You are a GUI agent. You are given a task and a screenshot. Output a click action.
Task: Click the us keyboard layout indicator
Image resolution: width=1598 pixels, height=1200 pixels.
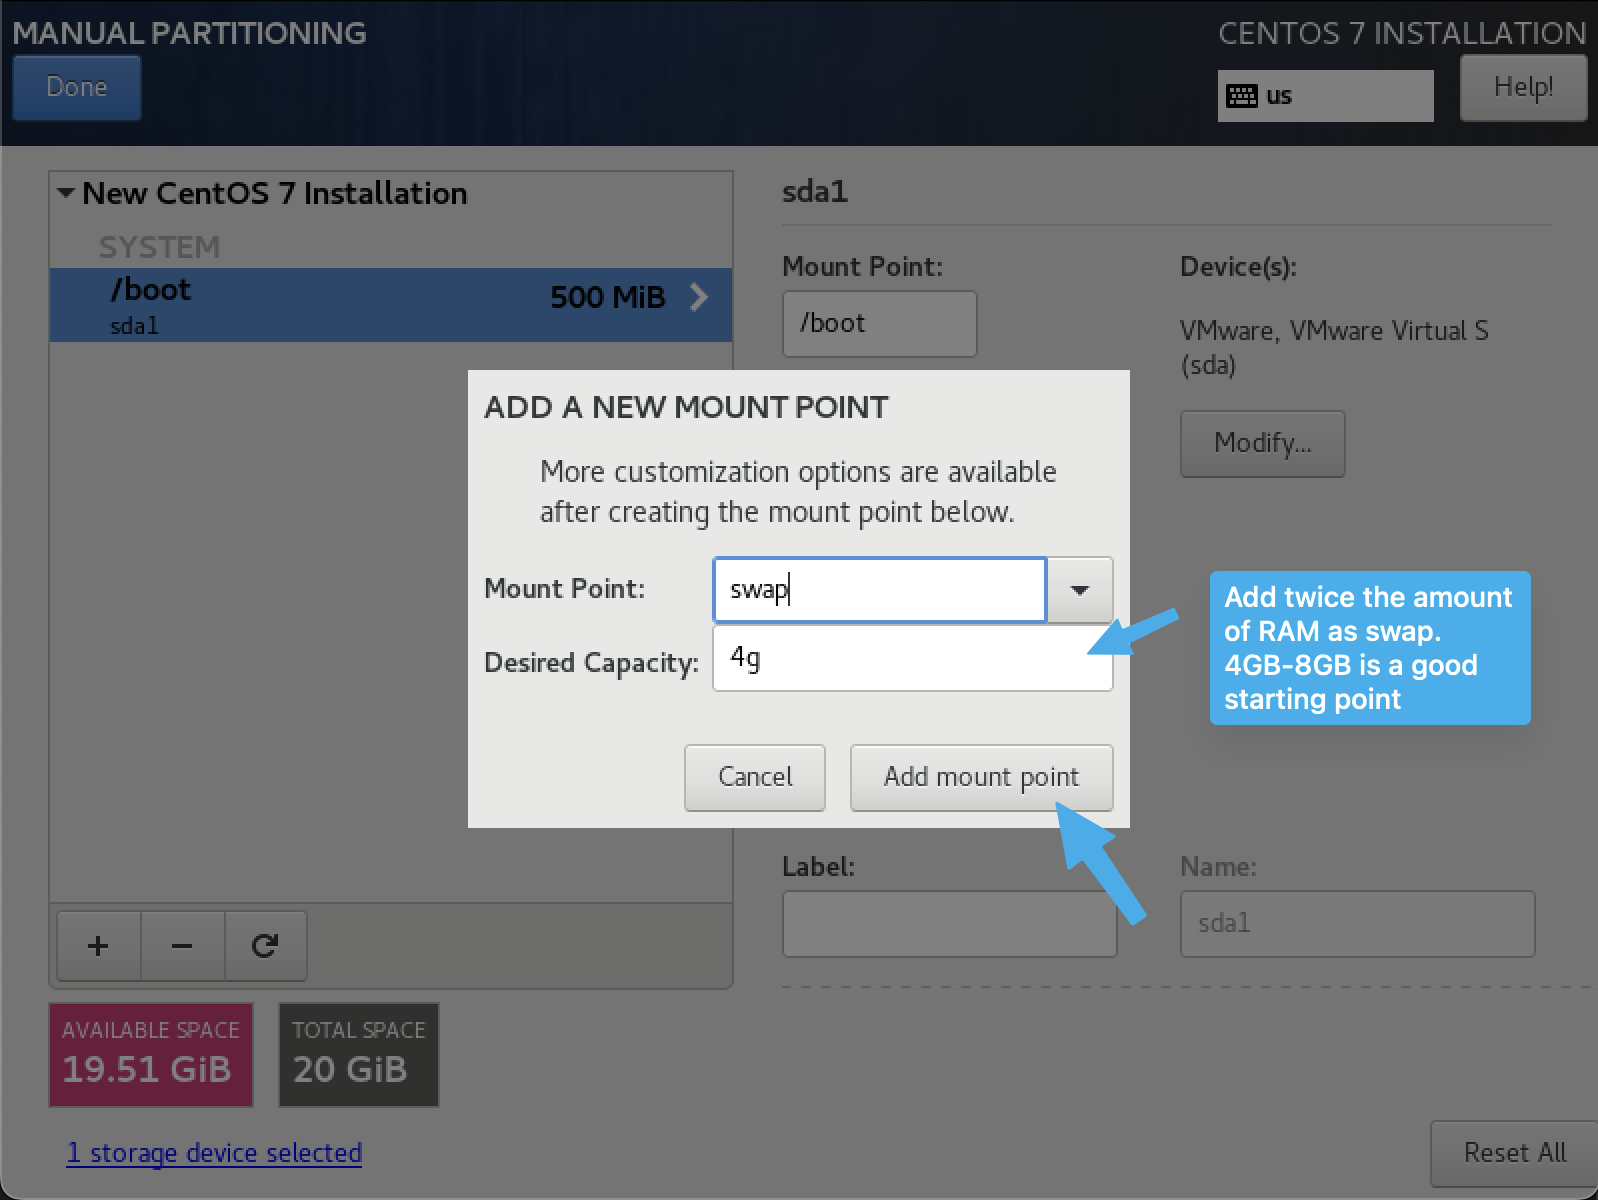pyautogui.click(x=1325, y=96)
